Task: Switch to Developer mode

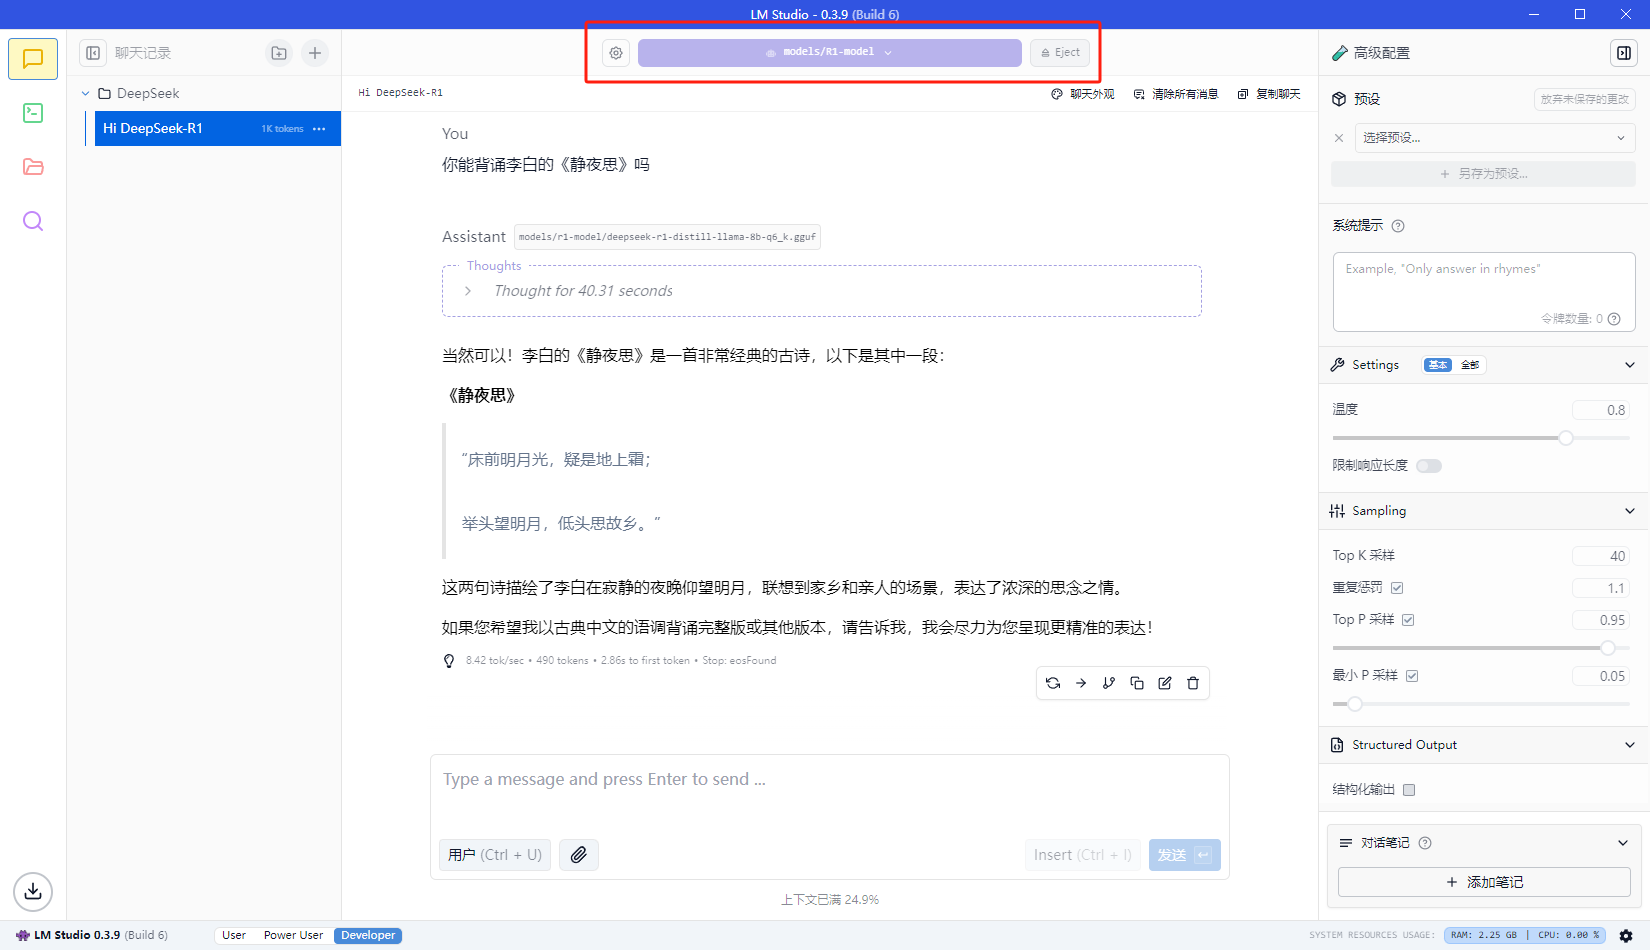Action: (x=368, y=936)
